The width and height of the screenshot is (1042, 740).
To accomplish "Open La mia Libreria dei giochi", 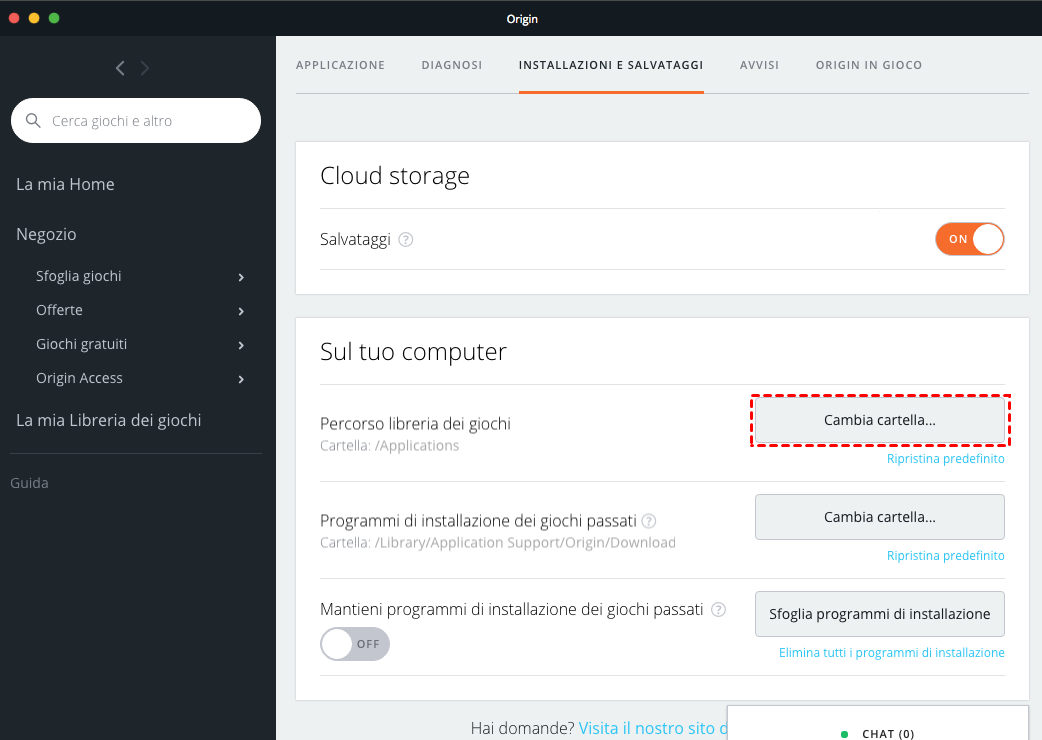I will click(109, 420).
